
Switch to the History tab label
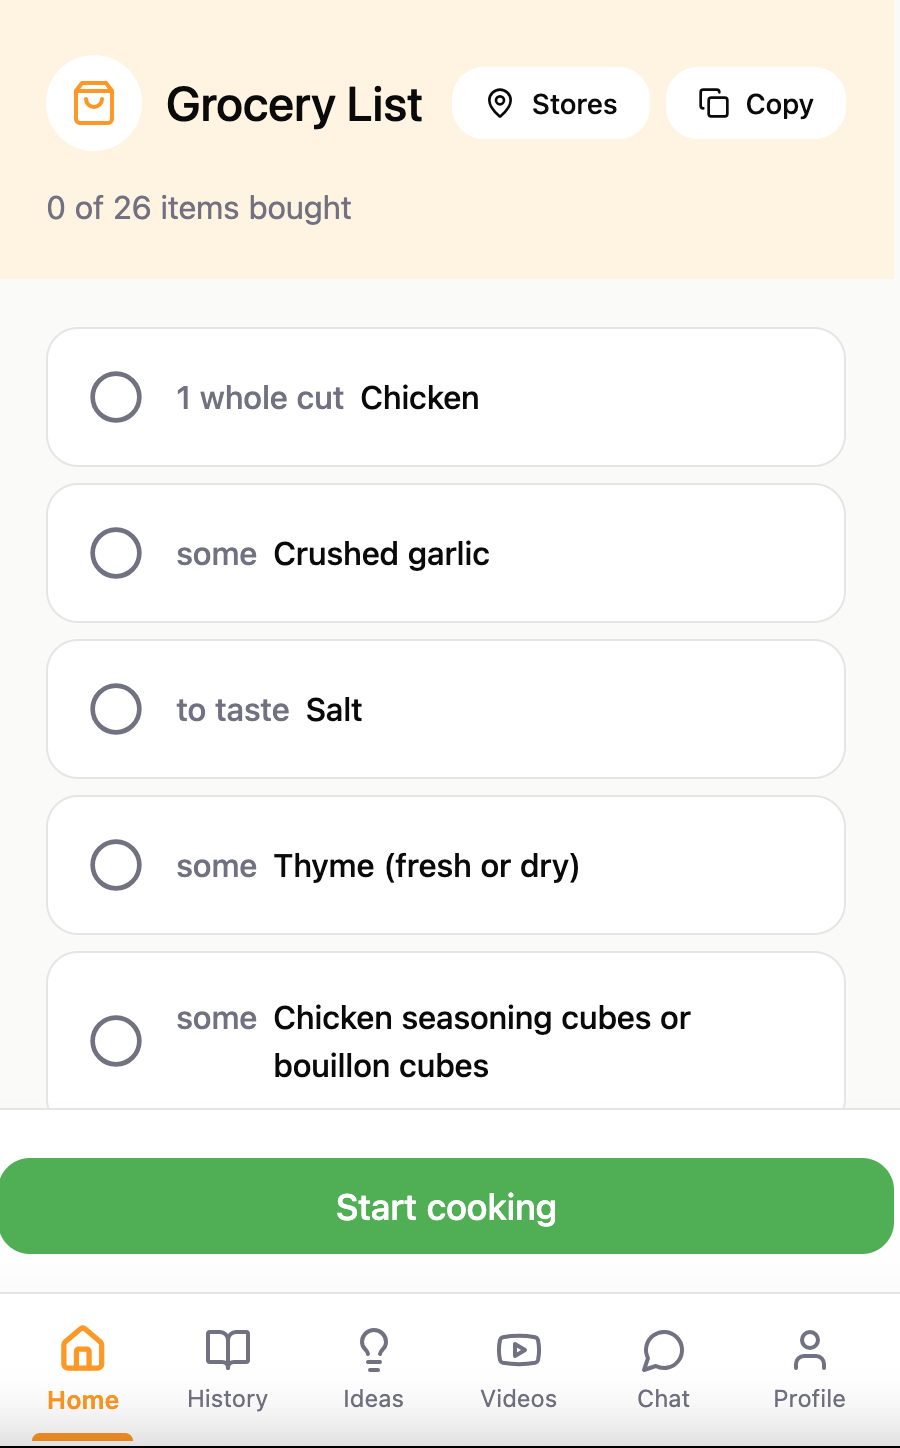pos(228,1399)
